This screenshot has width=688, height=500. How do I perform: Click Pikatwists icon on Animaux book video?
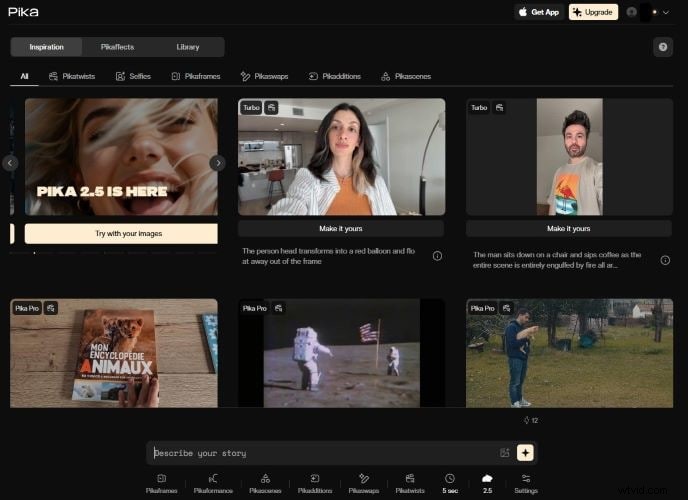coord(51,308)
